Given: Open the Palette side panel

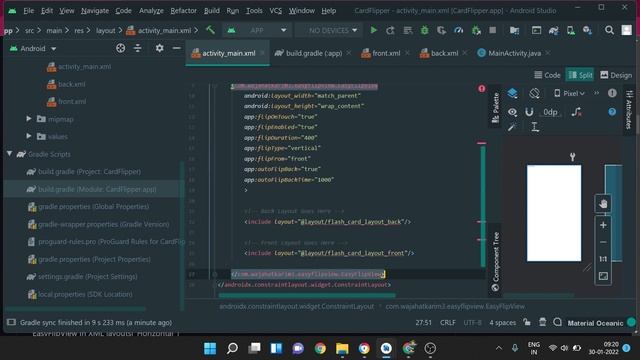Looking at the screenshot, I should [x=496, y=108].
